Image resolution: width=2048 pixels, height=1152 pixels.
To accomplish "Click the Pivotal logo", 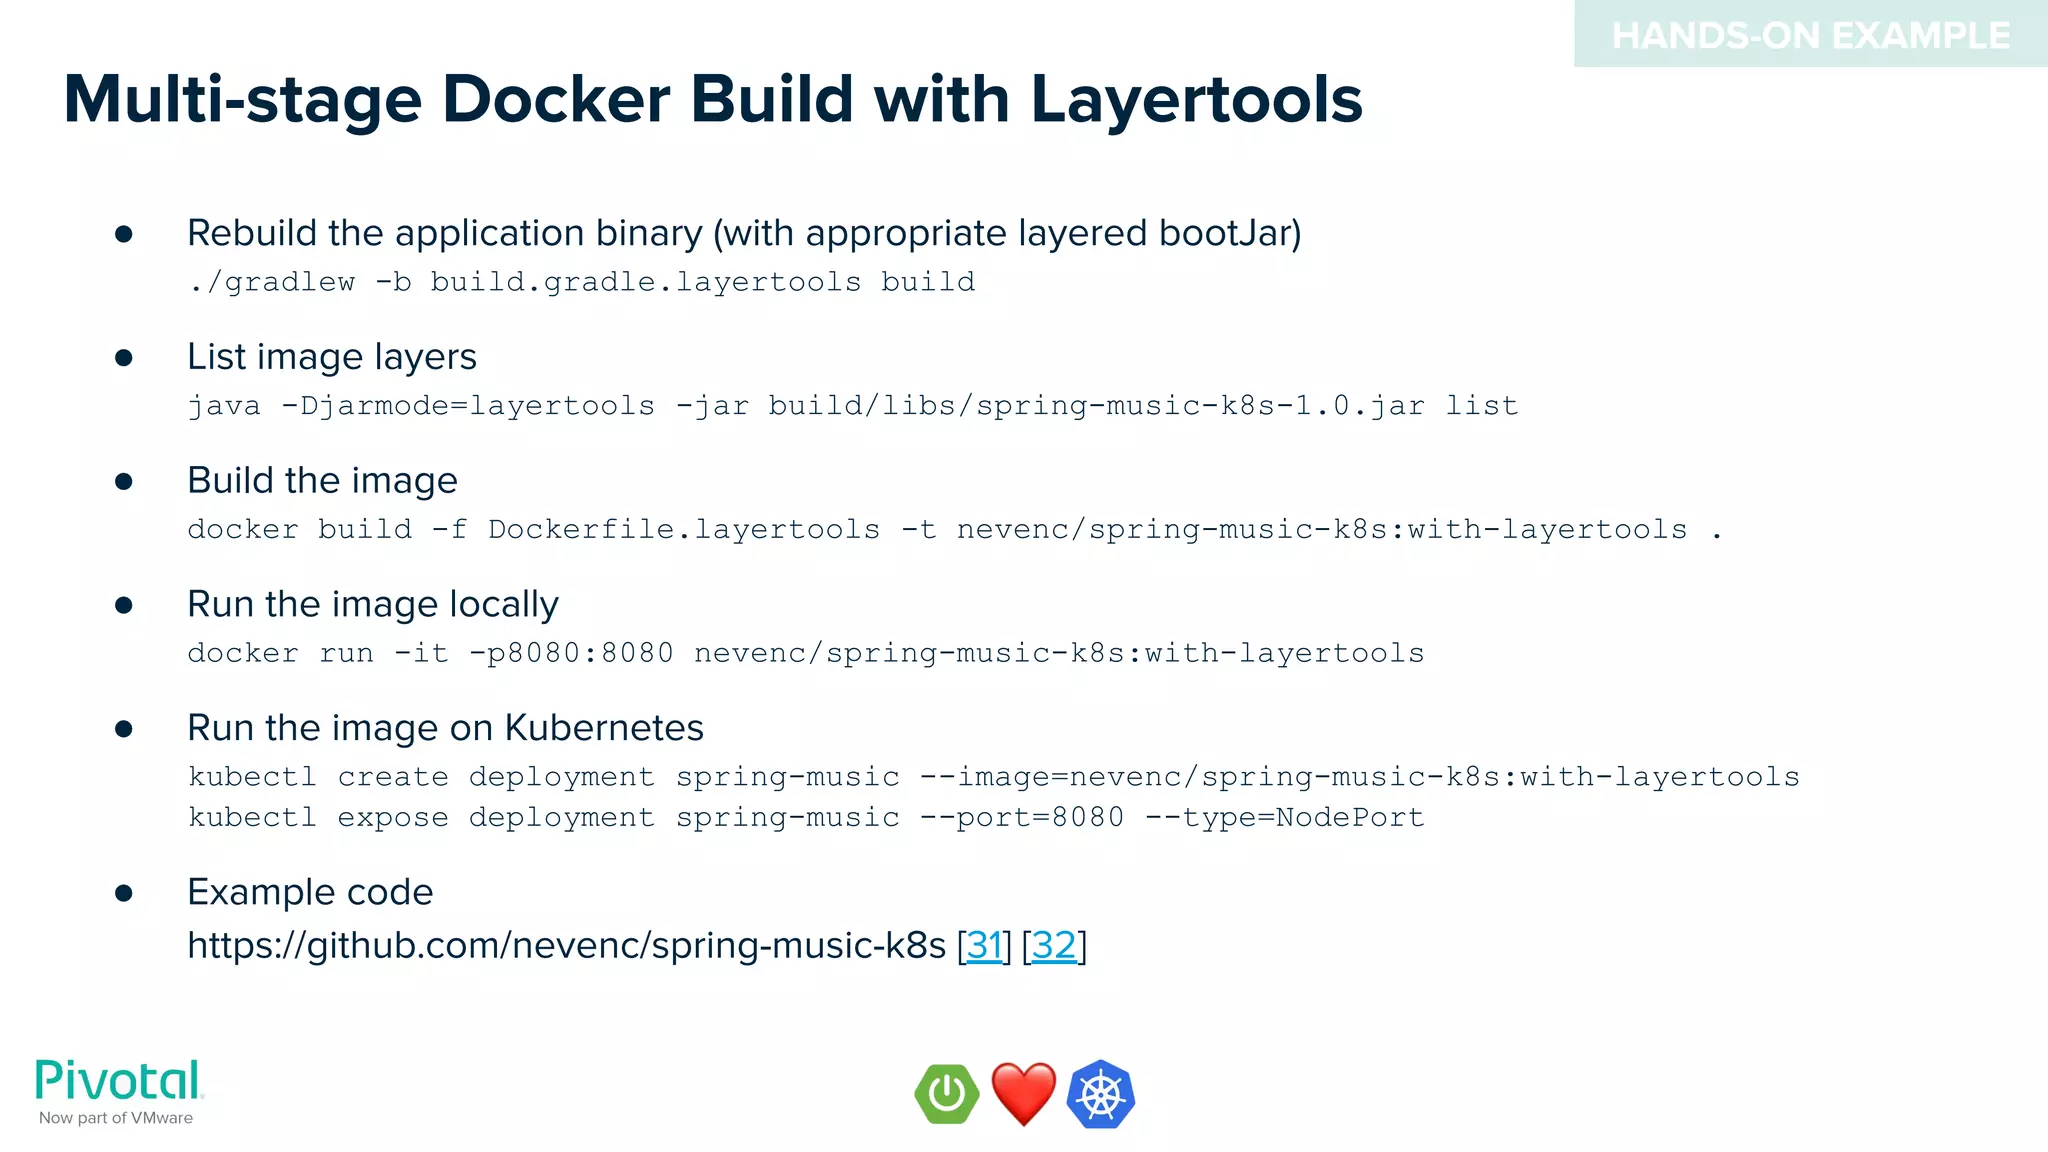I will pos(119,1081).
